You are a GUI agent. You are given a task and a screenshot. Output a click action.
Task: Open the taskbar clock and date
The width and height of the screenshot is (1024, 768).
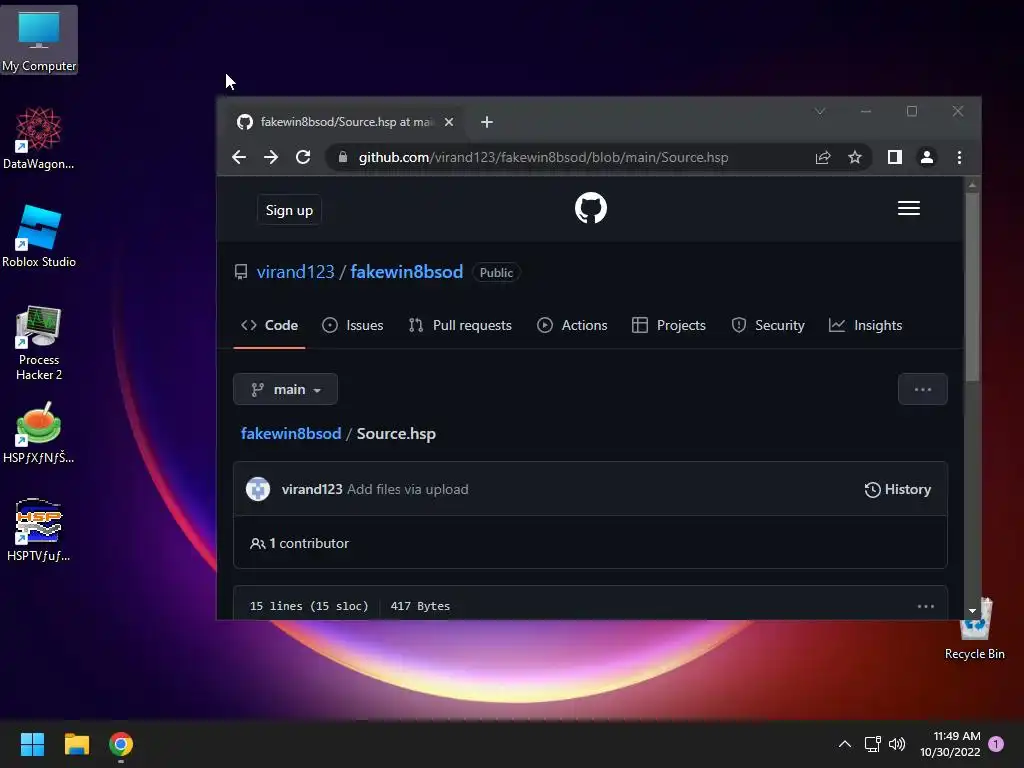pyautogui.click(x=950, y=744)
